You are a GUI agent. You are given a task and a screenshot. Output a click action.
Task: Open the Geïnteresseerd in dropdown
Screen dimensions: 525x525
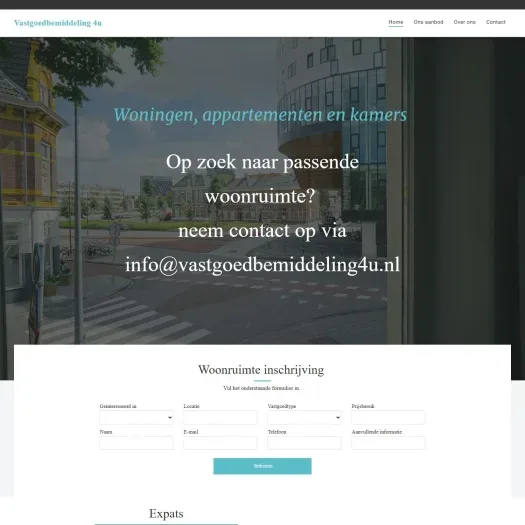pyautogui.click(x=136, y=418)
